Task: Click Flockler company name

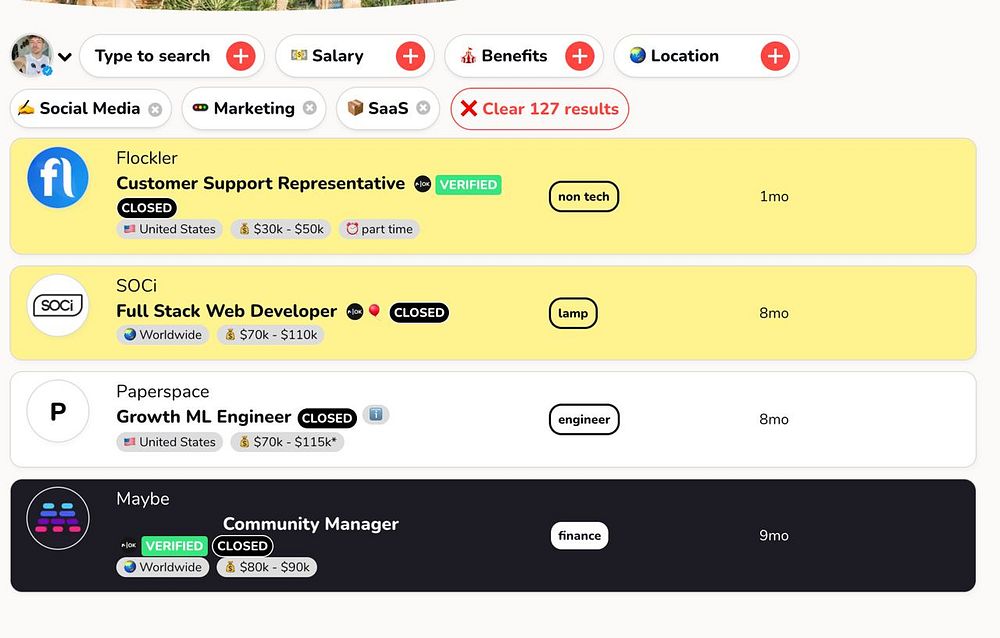Action: click(147, 158)
